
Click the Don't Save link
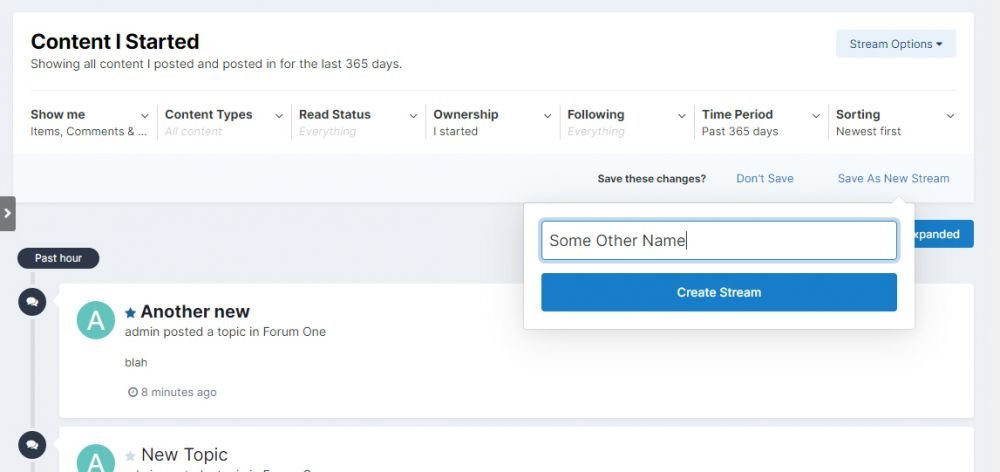(764, 179)
